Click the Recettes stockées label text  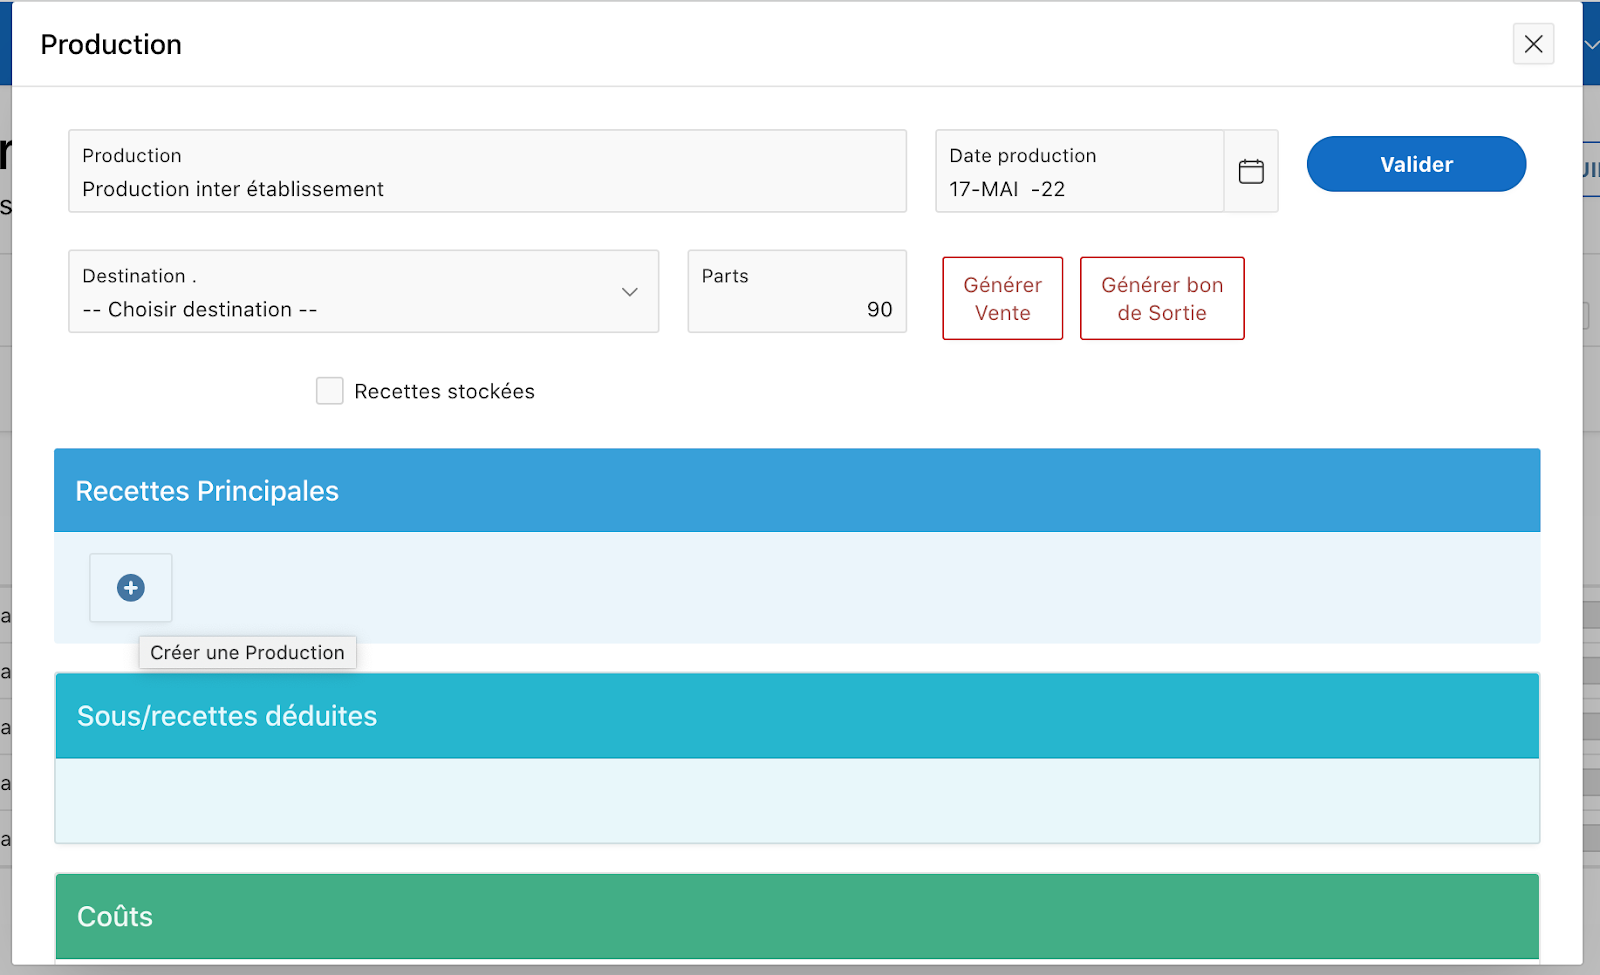444,392
